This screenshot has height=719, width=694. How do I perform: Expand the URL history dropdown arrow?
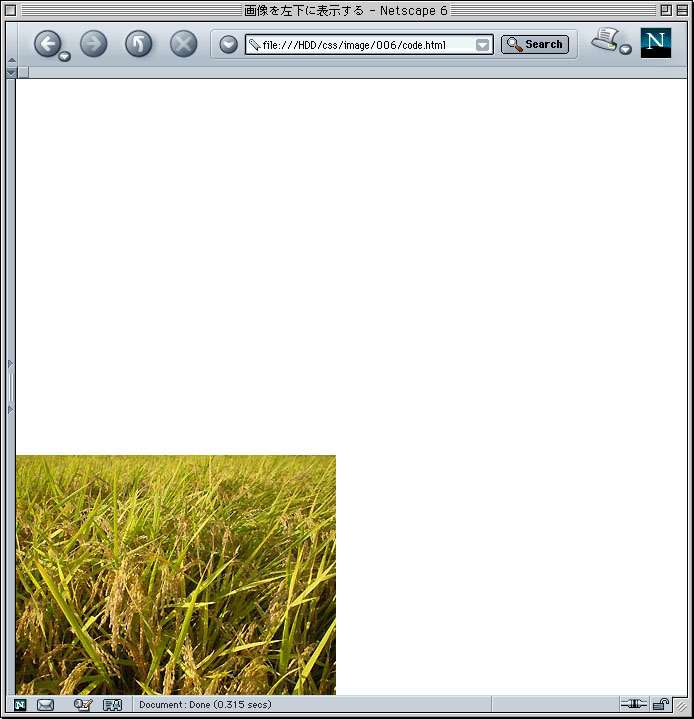pos(482,45)
